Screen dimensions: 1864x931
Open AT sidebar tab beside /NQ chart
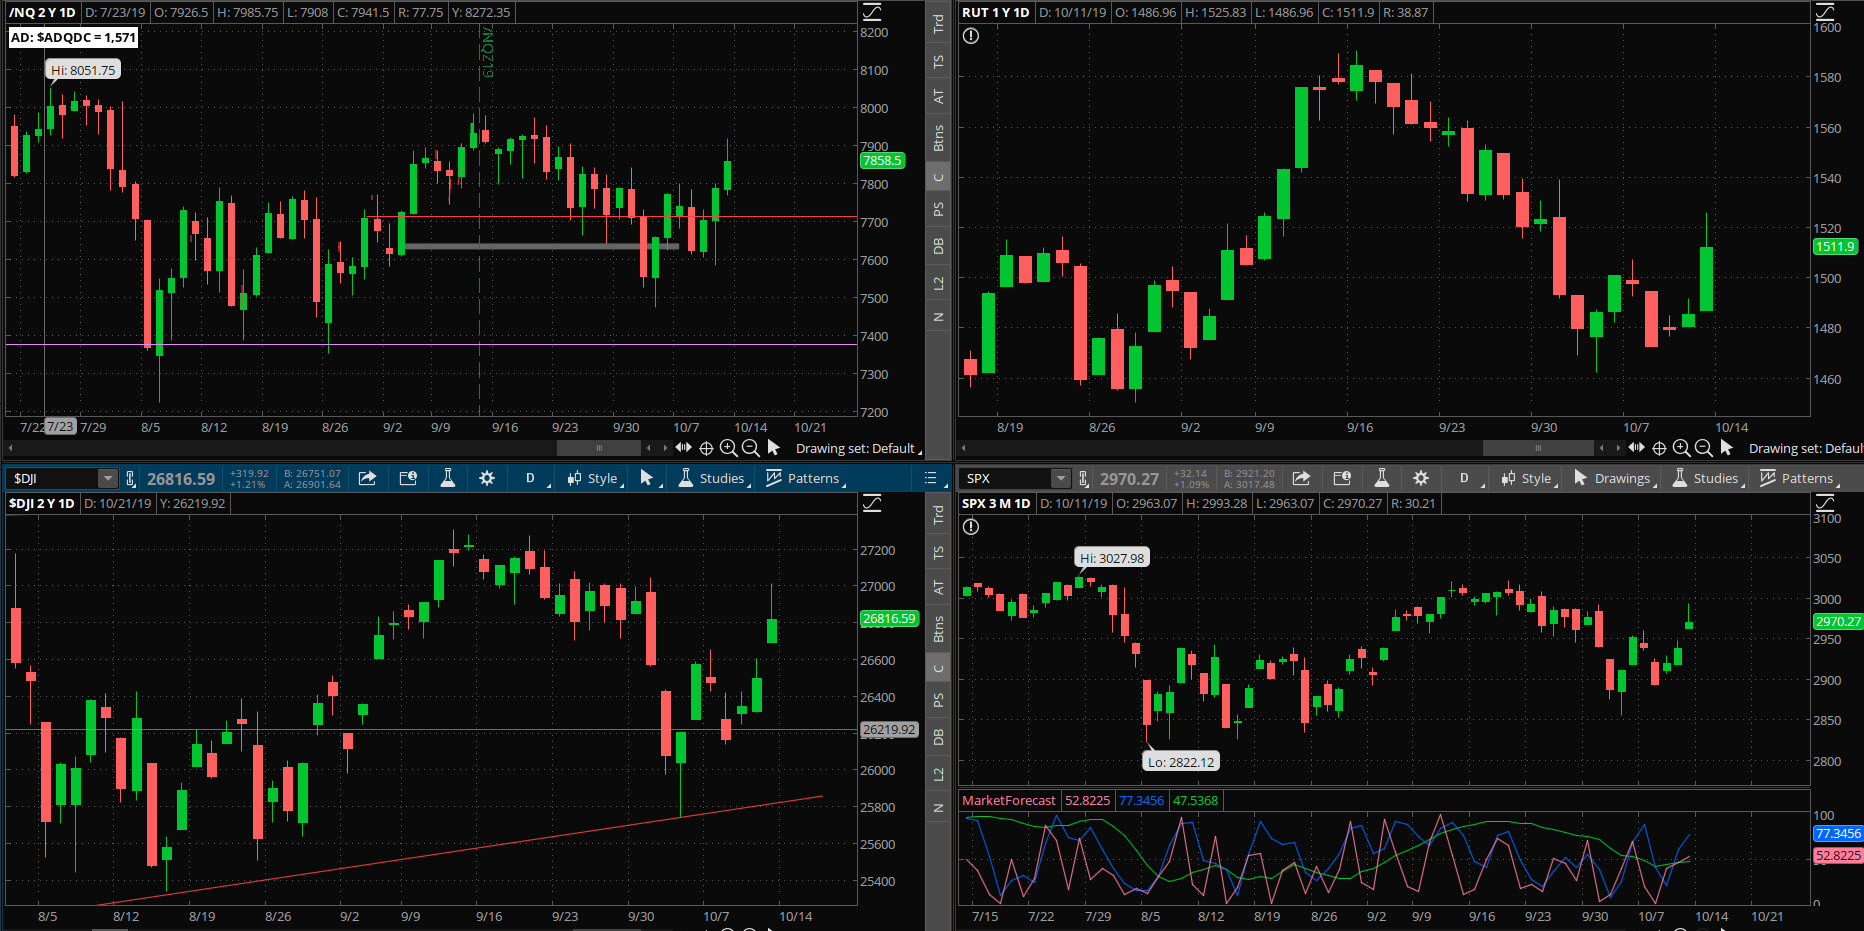pyautogui.click(x=938, y=97)
